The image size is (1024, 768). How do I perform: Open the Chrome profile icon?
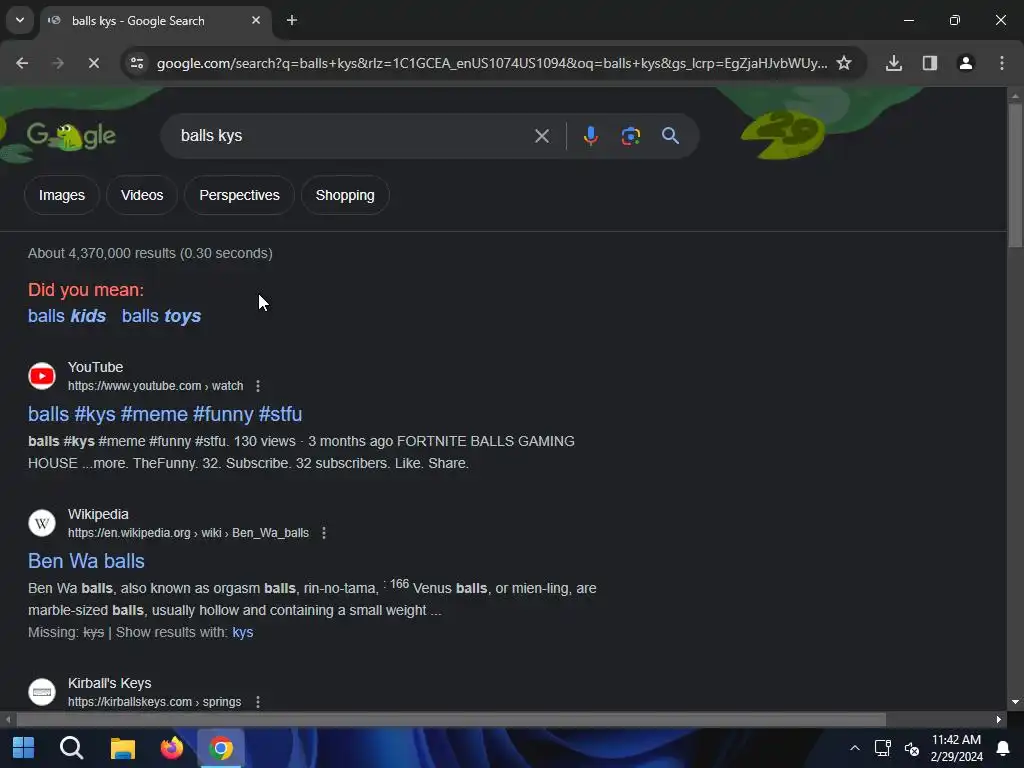[966, 63]
